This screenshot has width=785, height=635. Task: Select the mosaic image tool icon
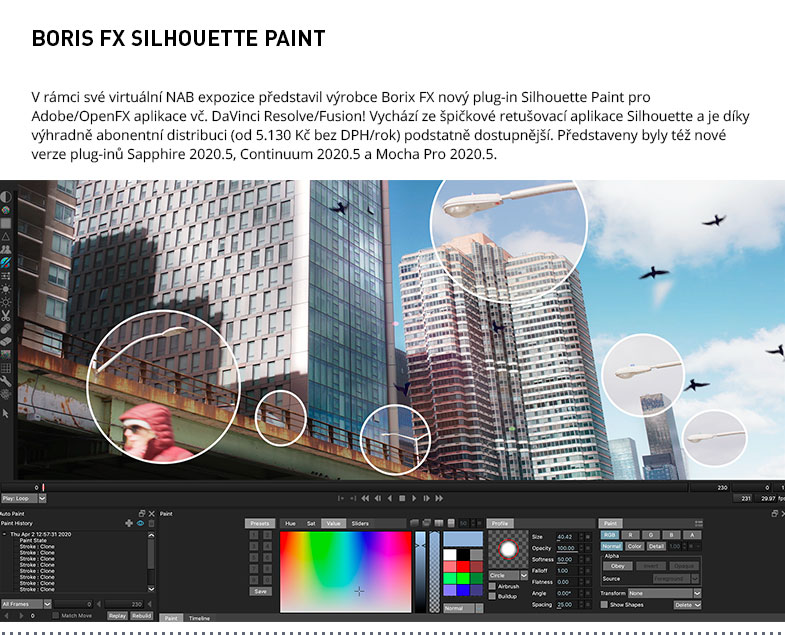(6, 355)
